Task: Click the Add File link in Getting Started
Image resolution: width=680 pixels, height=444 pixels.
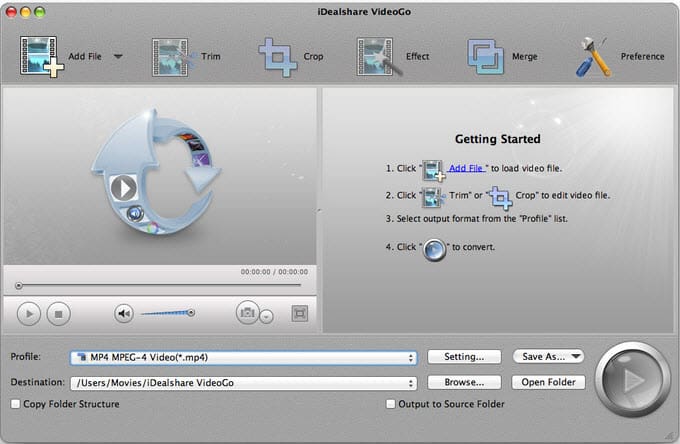Action: (466, 168)
